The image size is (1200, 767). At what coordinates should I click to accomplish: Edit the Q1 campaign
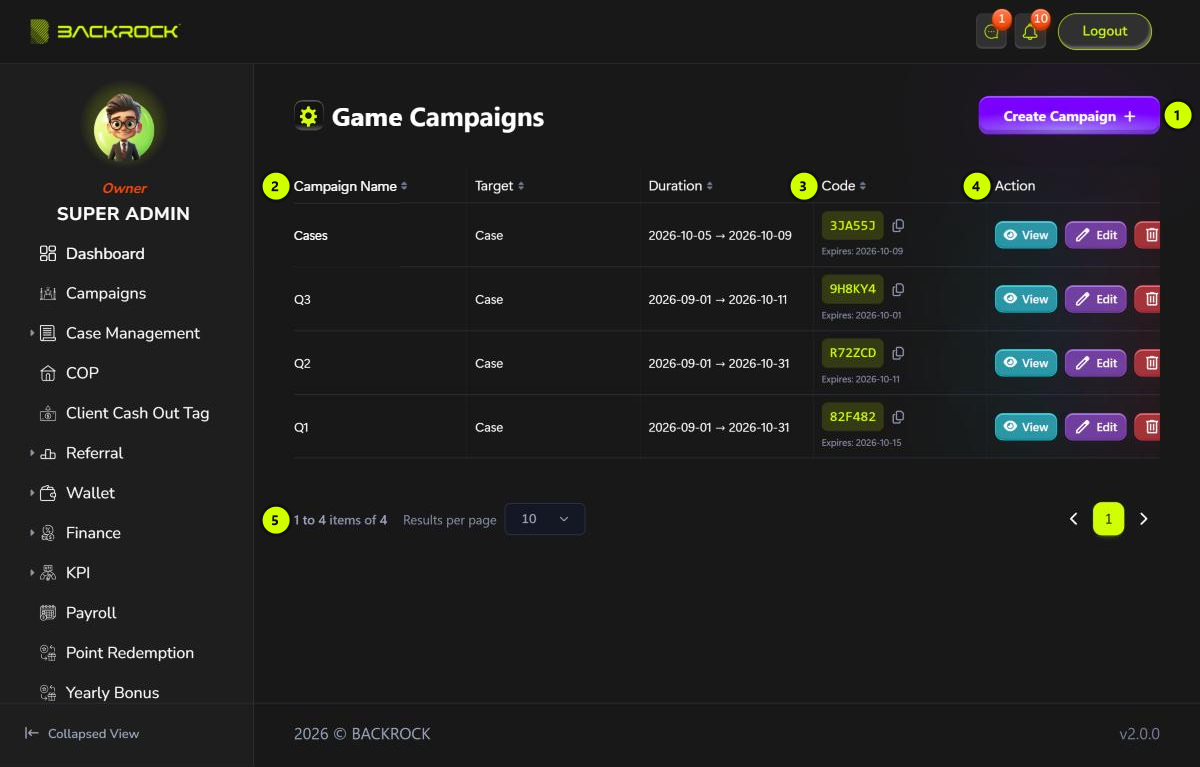click(x=1096, y=427)
